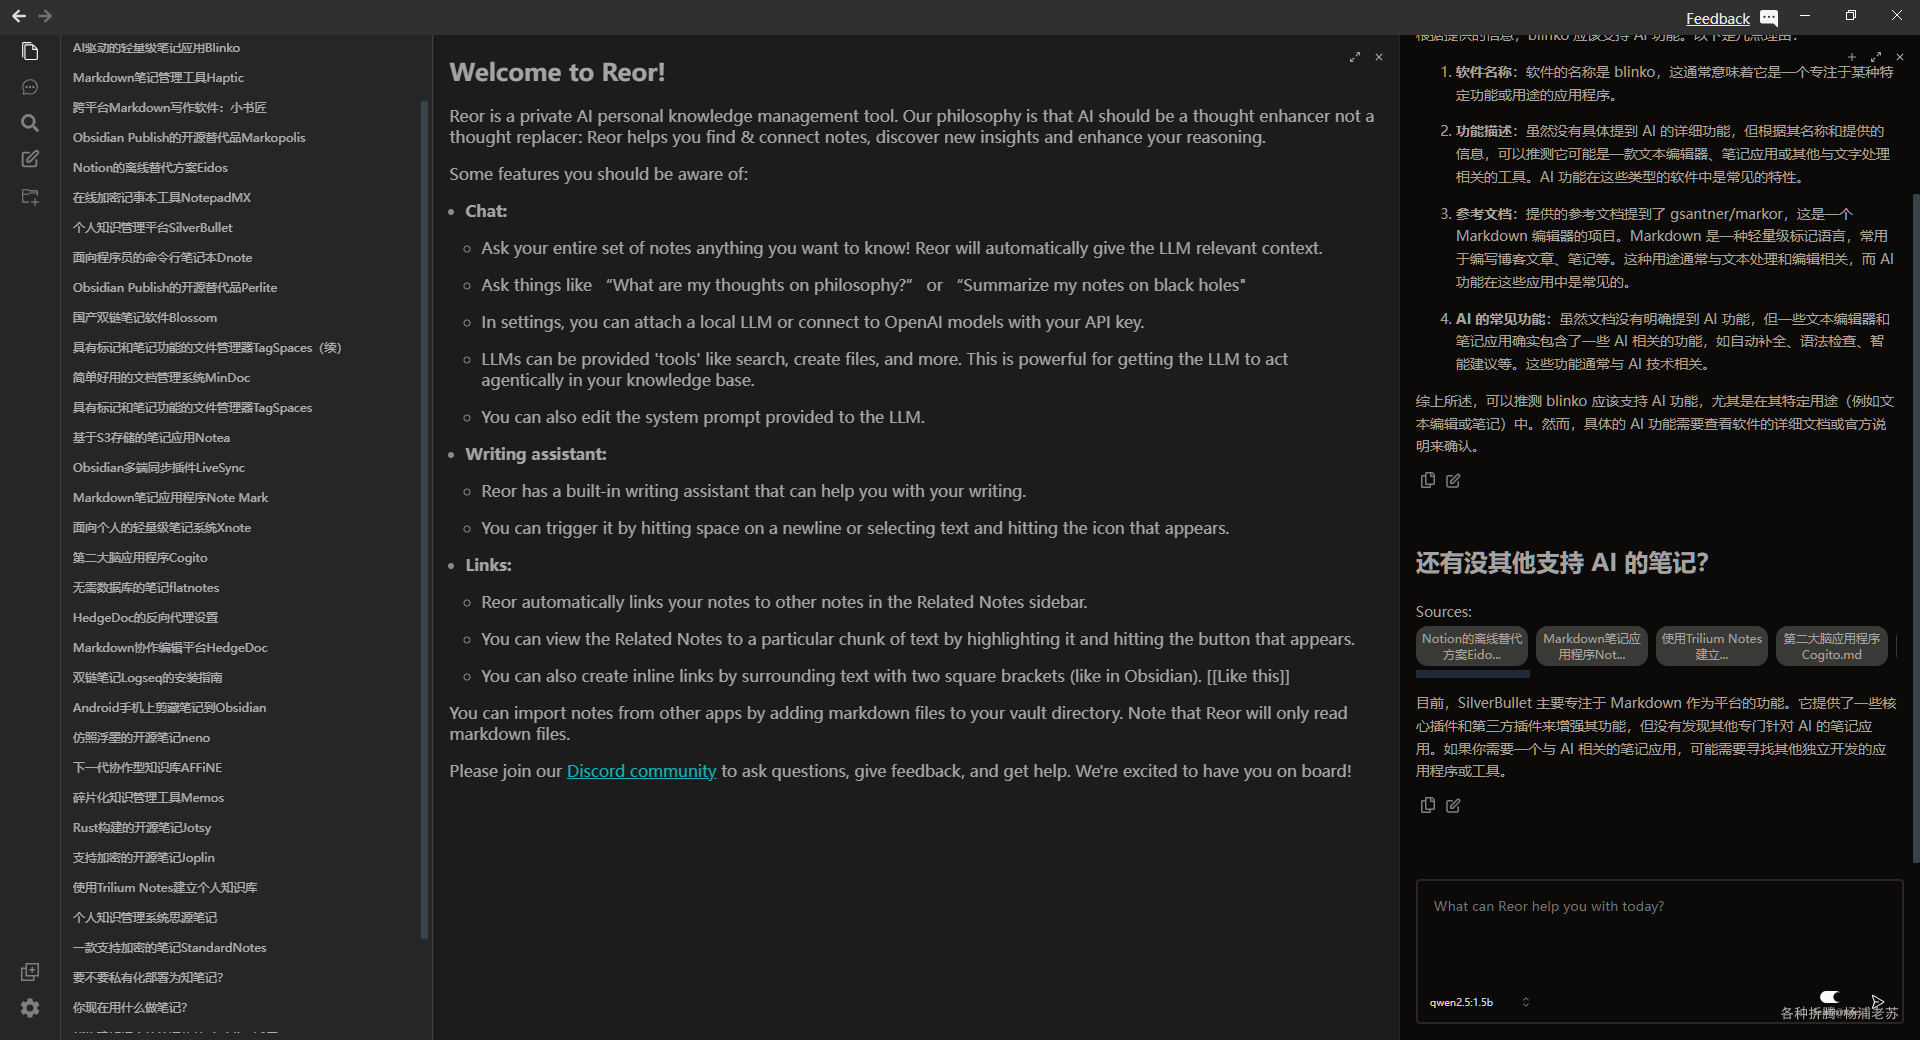Open the Chat view via speech-bubble icon
The width and height of the screenshot is (1920, 1040).
30,87
